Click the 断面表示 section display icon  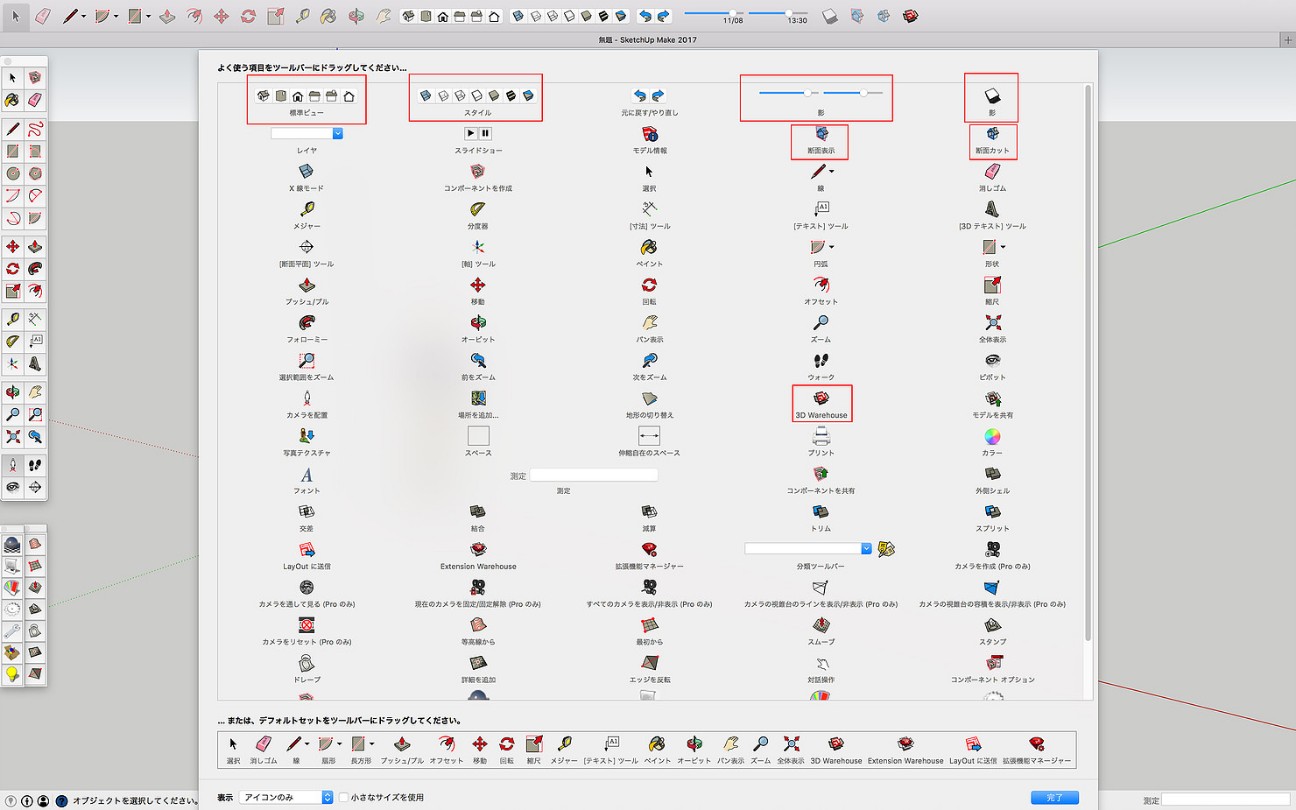tap(821, 134)
